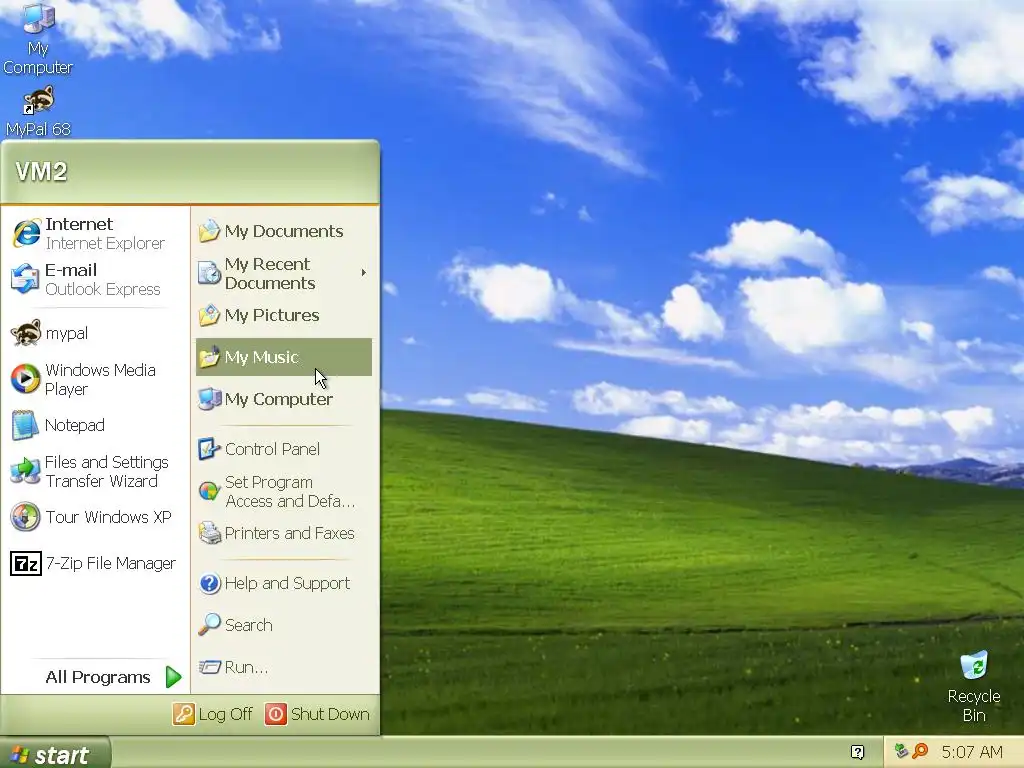Click the 5:07 AM taskbar clock
Image resolution: width=1024 pixels, height=768 pixels.
point(972,752)
